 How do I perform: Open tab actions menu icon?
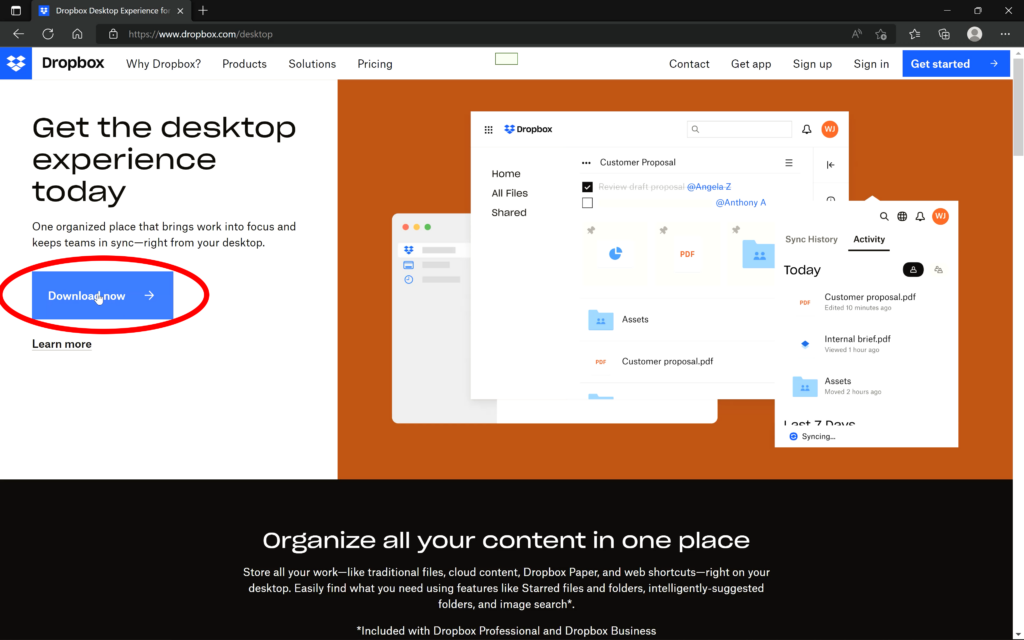[x=16, y=10]
